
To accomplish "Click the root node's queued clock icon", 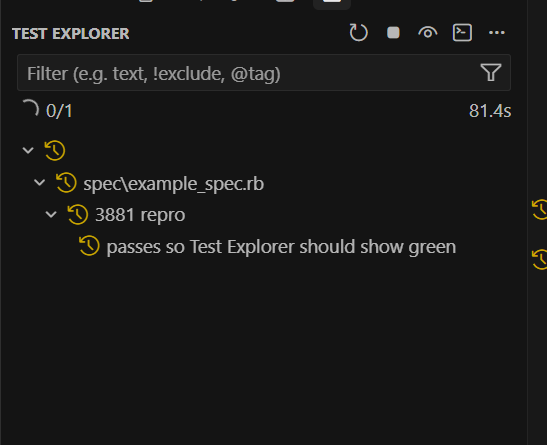I will pos(55,151).
